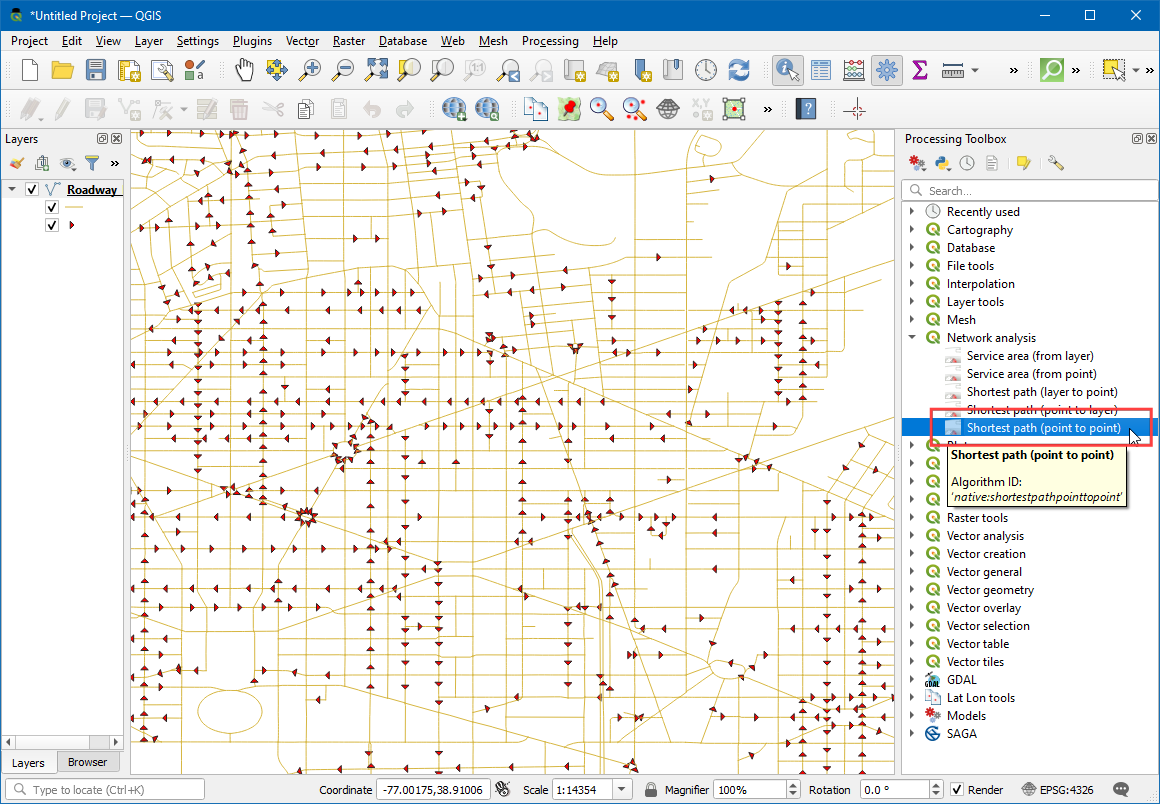Click the Statistical Summary sigma icon

click(x=920, y=70)
